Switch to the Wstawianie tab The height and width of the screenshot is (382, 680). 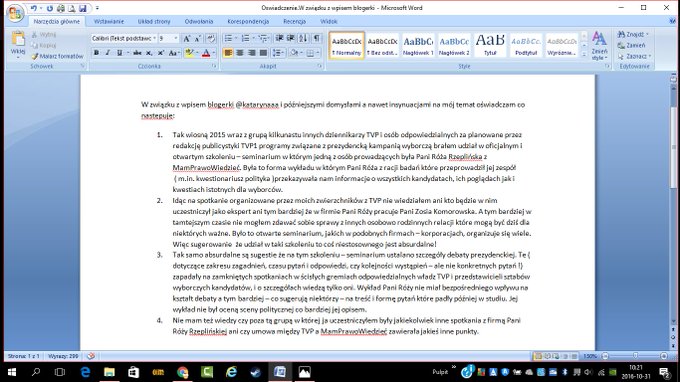(x=109, y=21)
